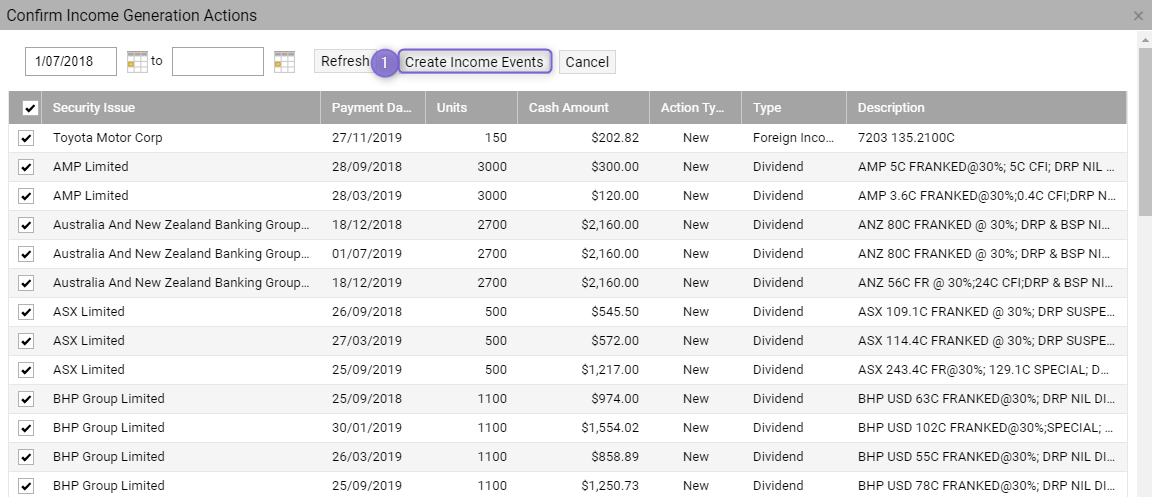Image resolution: width=1152 pixels, height=497 pixels.
Task: Click the 30/01/2019 payment date cell
Action: pyautogui.click(x=367, y=428)
